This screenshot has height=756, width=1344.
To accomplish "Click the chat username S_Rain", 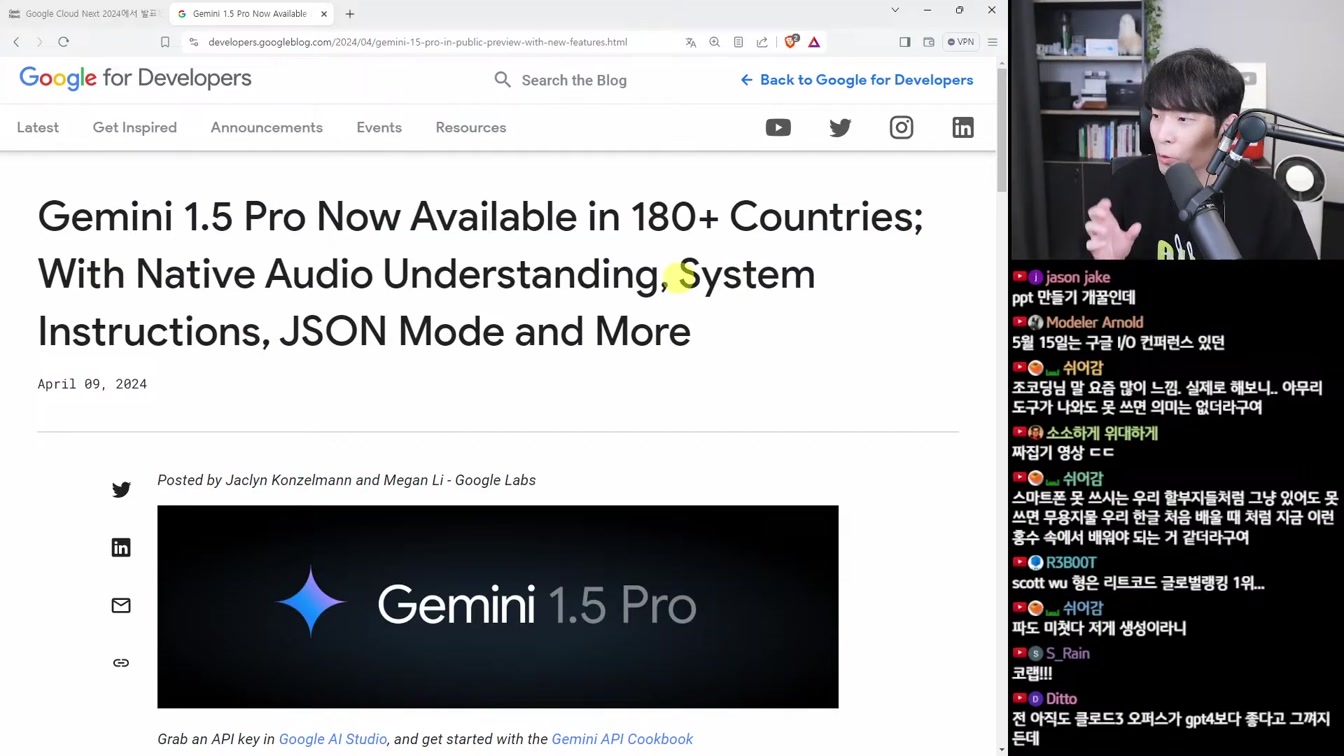I will coord(1068,653).
